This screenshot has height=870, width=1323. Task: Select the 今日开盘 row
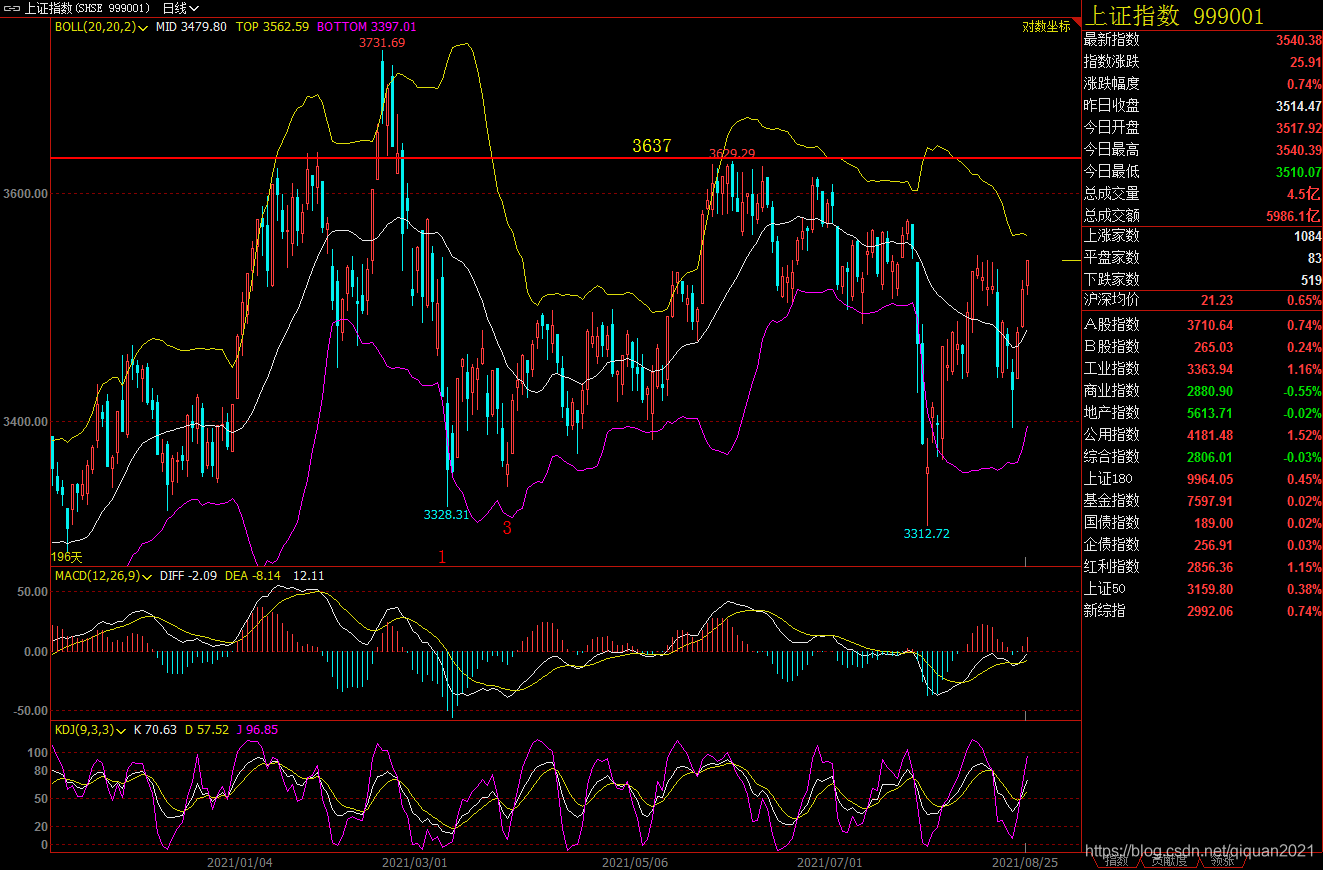pyautogui.click(x=1203, y=128)
